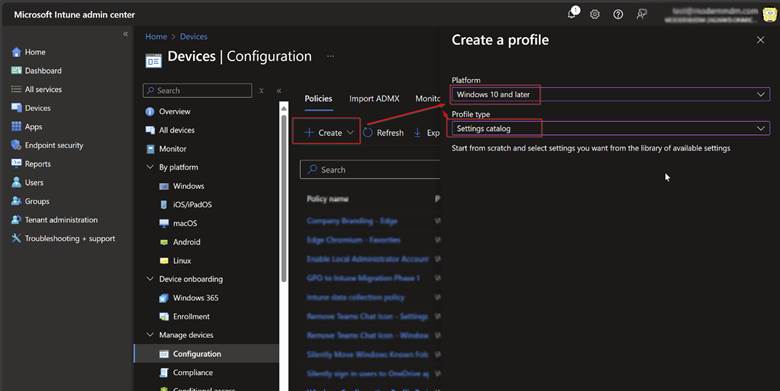Screen dimensions: 780x391
Task: Collapse the main left navigation pane
Action: tap(125, 34)
